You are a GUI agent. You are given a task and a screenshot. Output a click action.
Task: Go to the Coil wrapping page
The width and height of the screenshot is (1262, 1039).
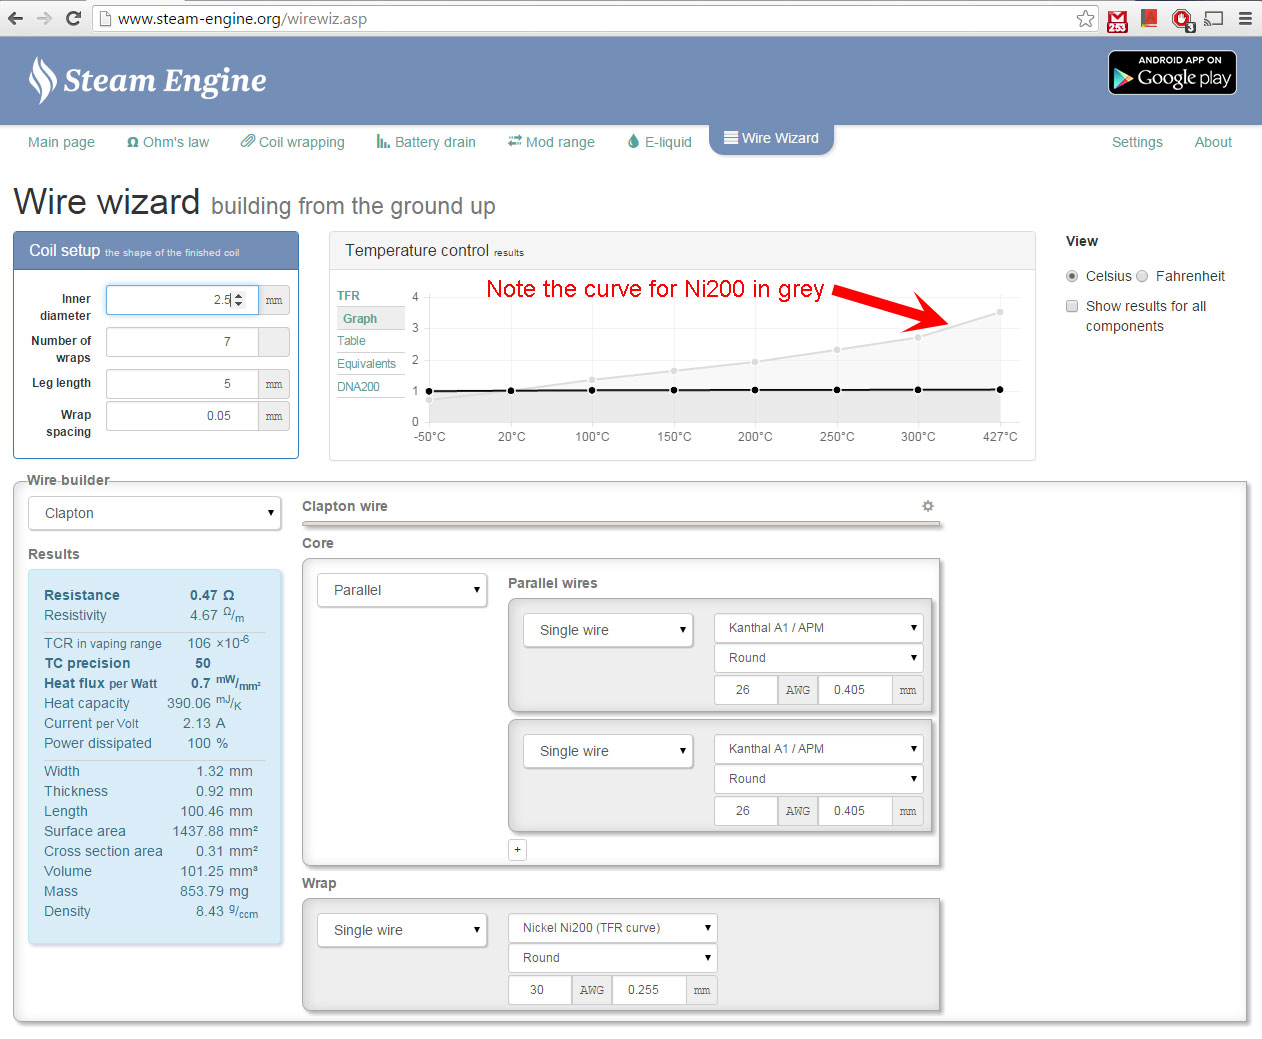coord(292,142)
